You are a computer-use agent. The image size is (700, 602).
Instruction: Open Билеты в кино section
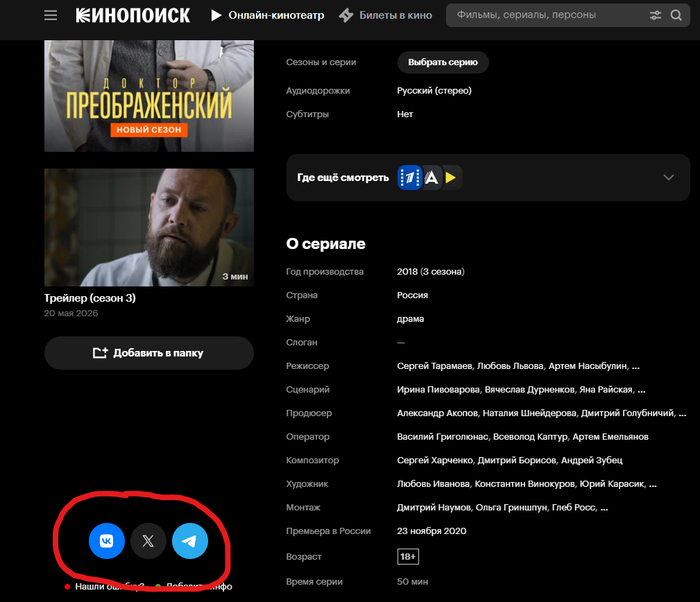click(396, 15)
